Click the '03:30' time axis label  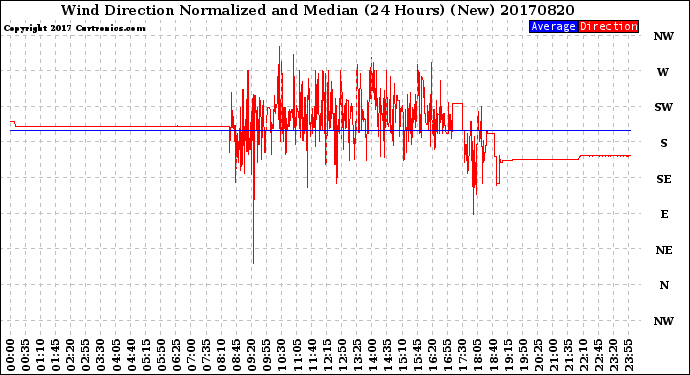pyautogui.click(x=101, y=355)
